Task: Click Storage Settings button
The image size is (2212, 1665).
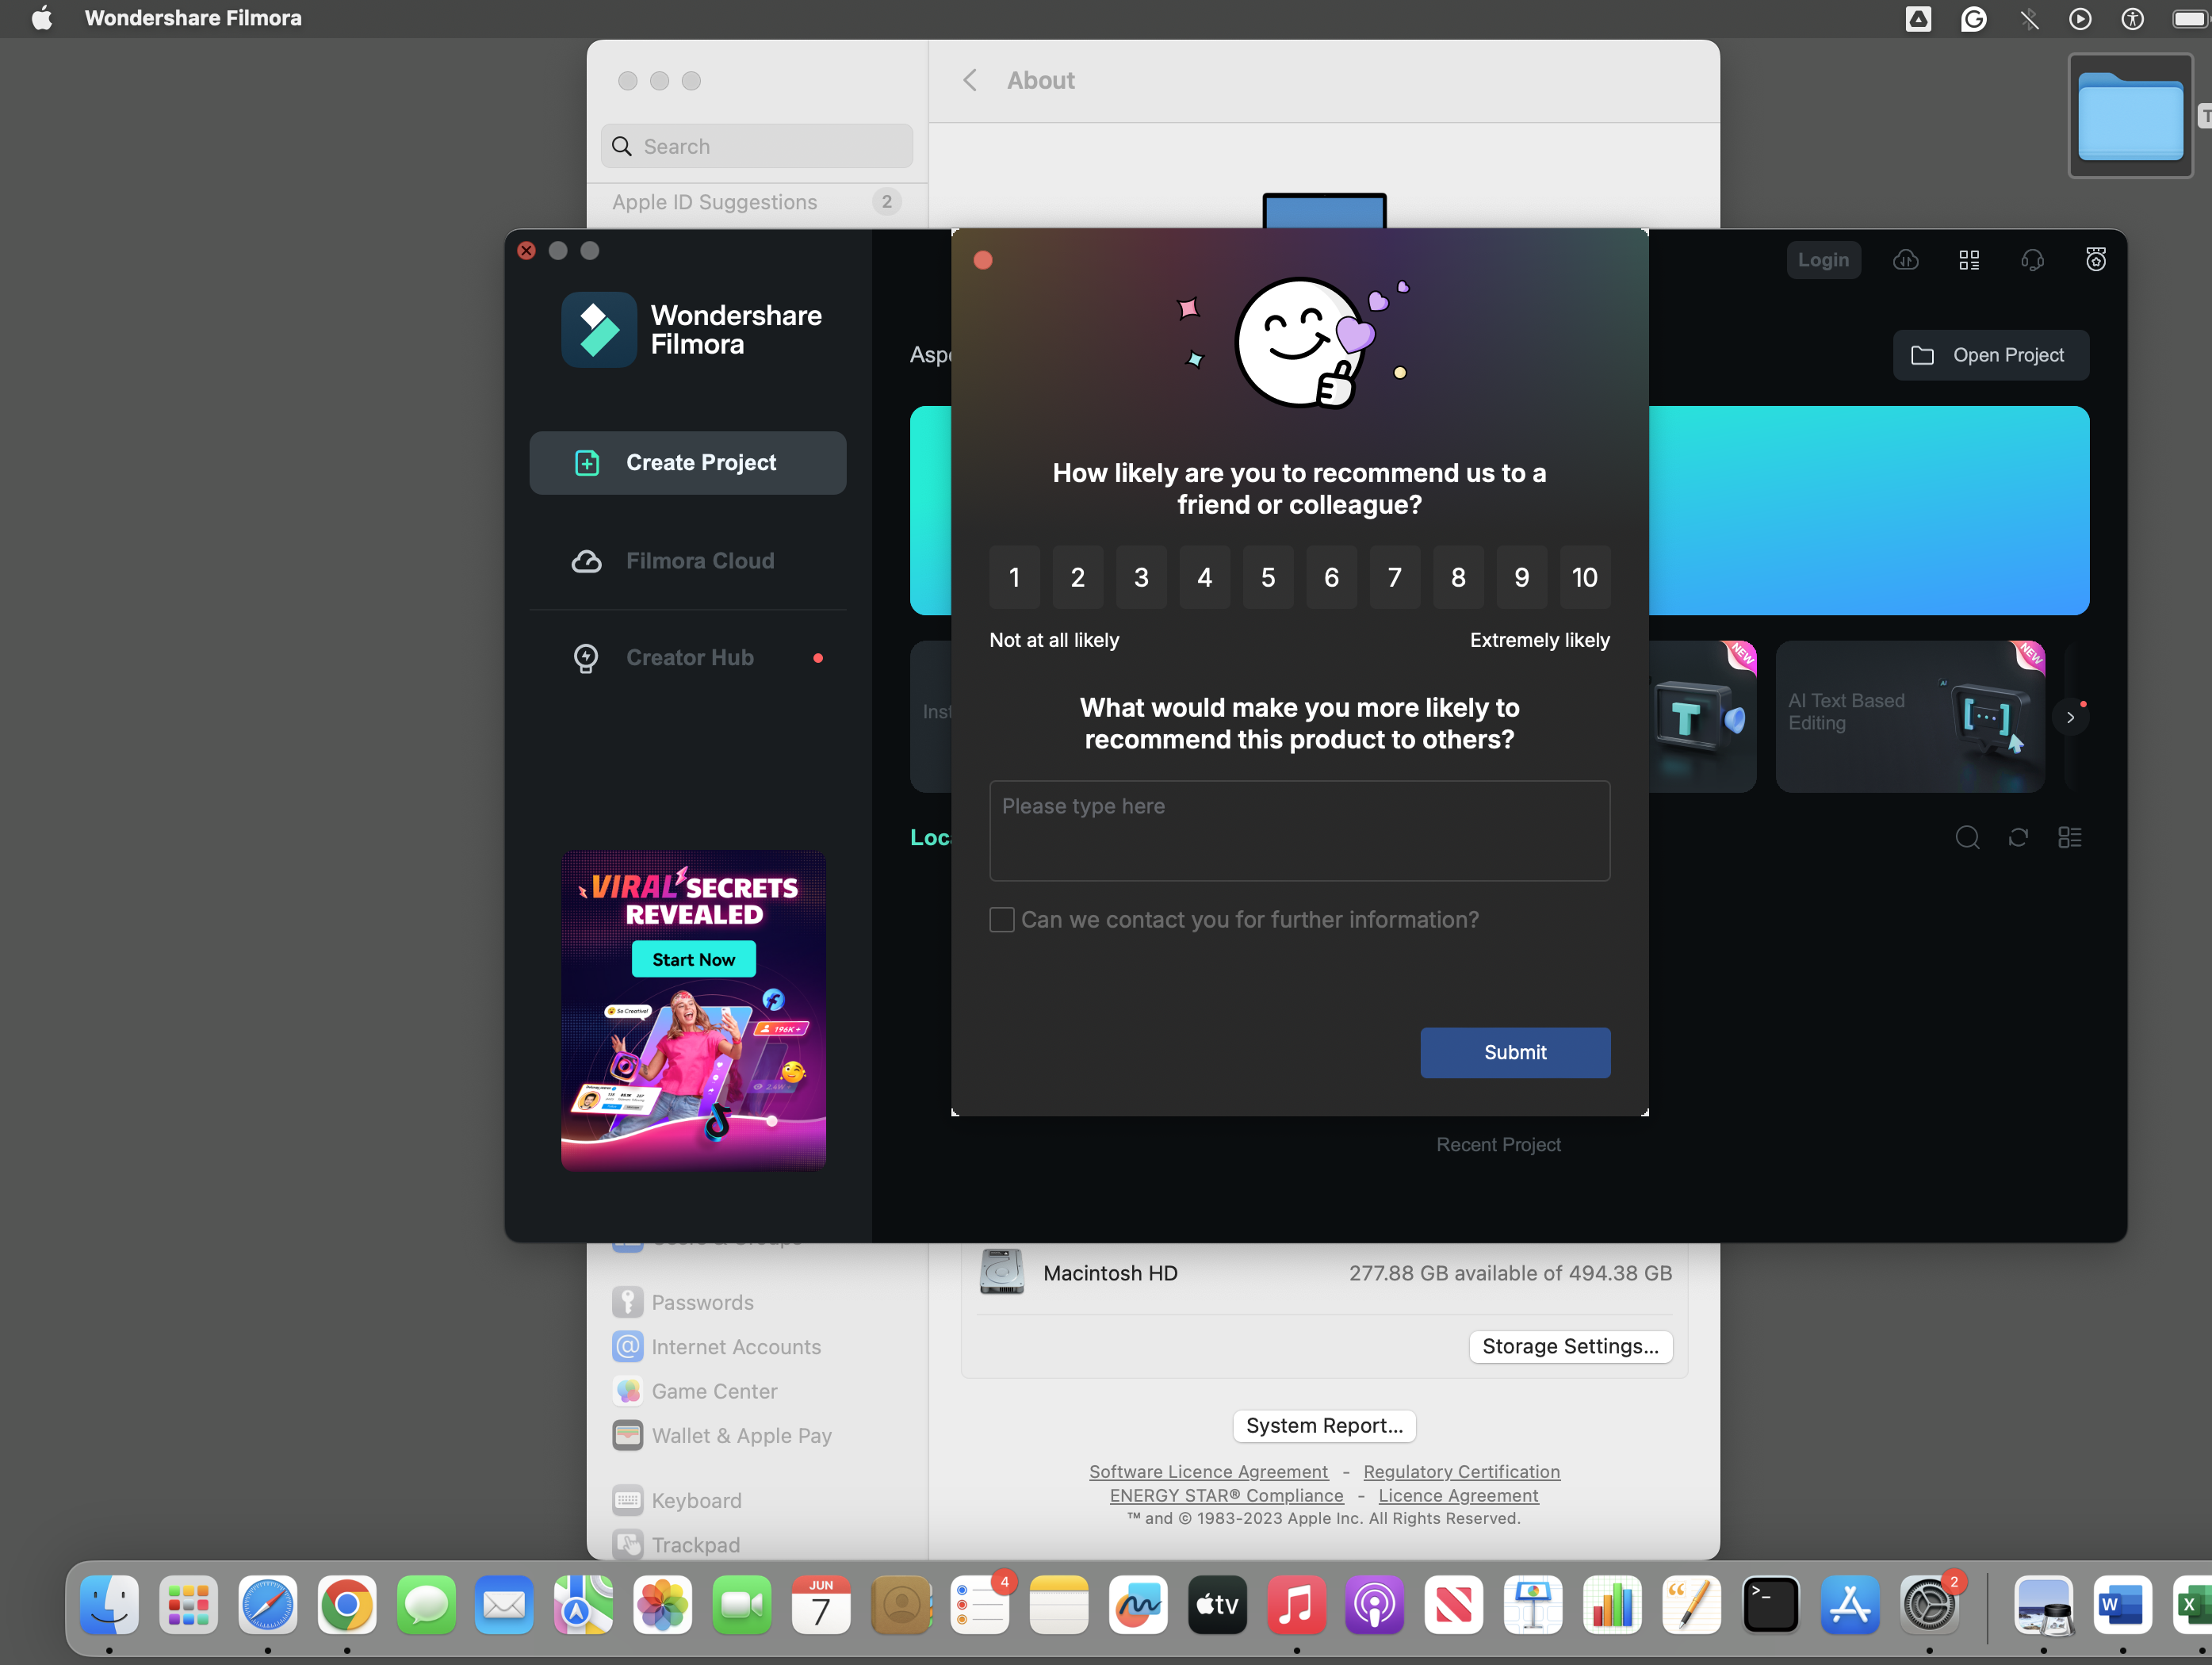Action: [x=1570, y=1346]
